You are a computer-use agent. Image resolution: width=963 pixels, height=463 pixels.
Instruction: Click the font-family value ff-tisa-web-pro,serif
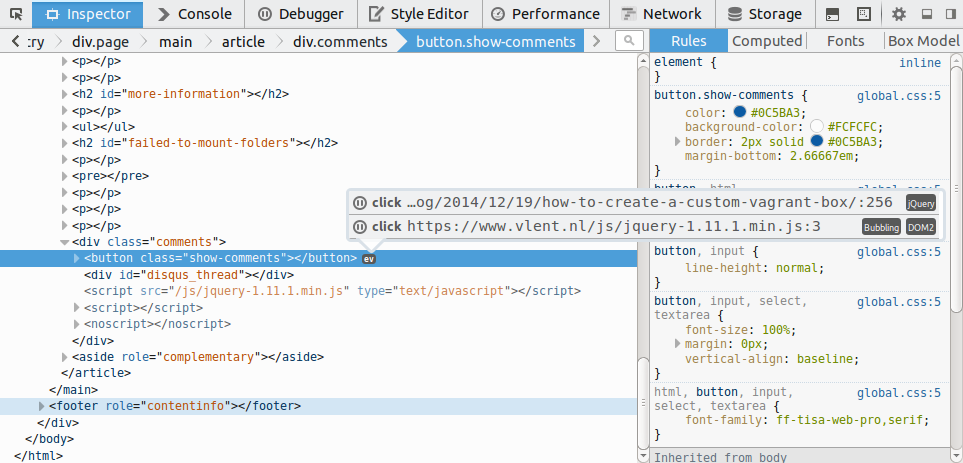(849, 421)
